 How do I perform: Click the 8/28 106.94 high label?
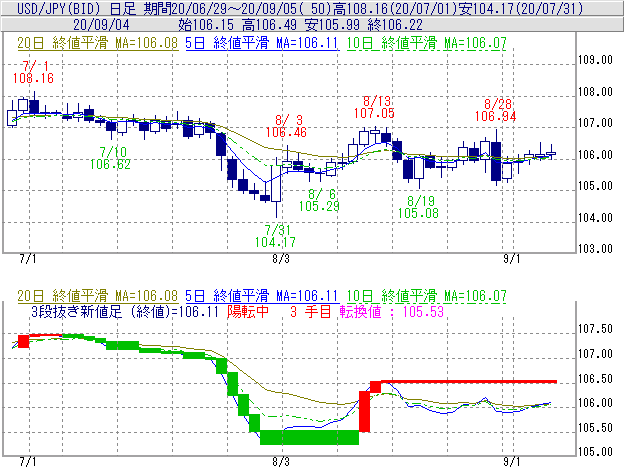(x=495, y=110)
